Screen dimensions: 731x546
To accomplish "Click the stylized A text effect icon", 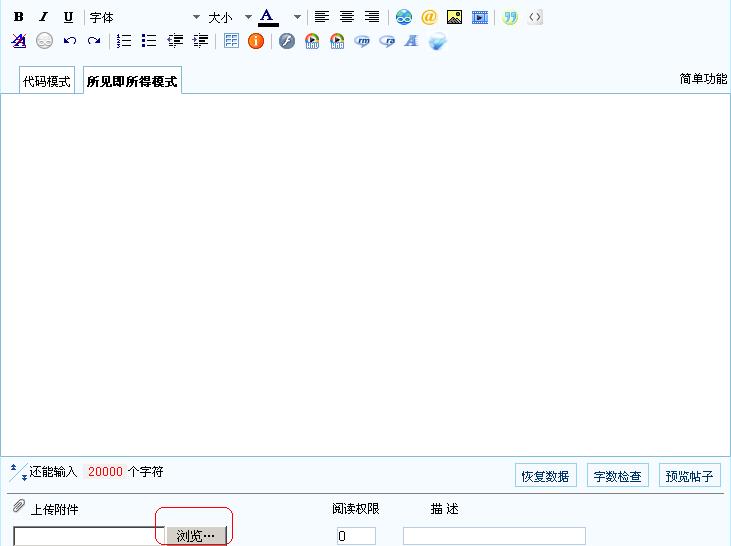I will [x=411, y=41].
